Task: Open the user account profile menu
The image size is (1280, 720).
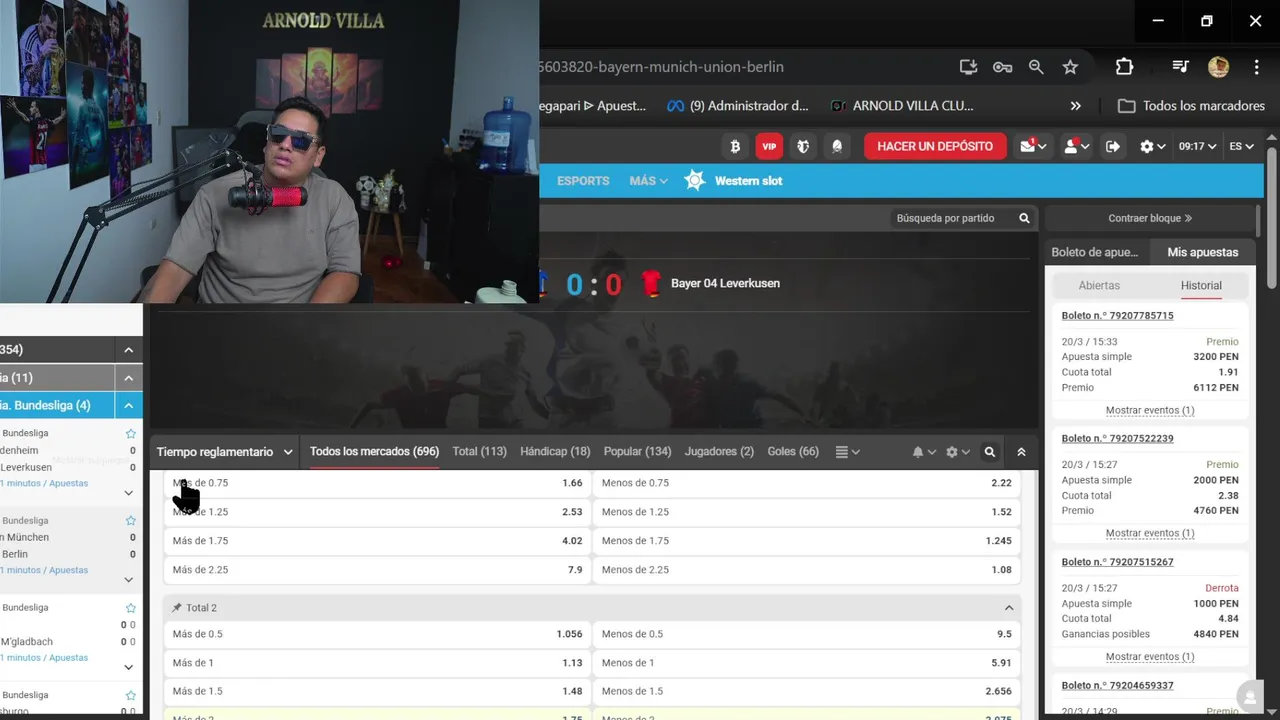Action: tap(1076, 146)
